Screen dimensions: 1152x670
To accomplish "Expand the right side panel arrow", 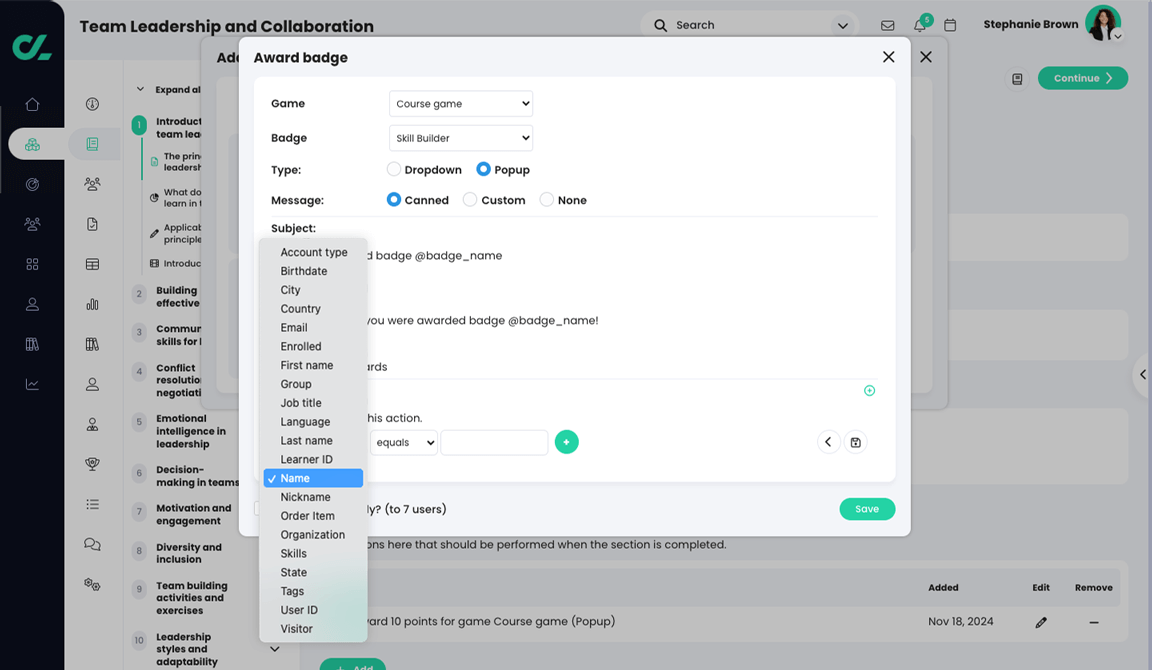I will point(1143,375).
